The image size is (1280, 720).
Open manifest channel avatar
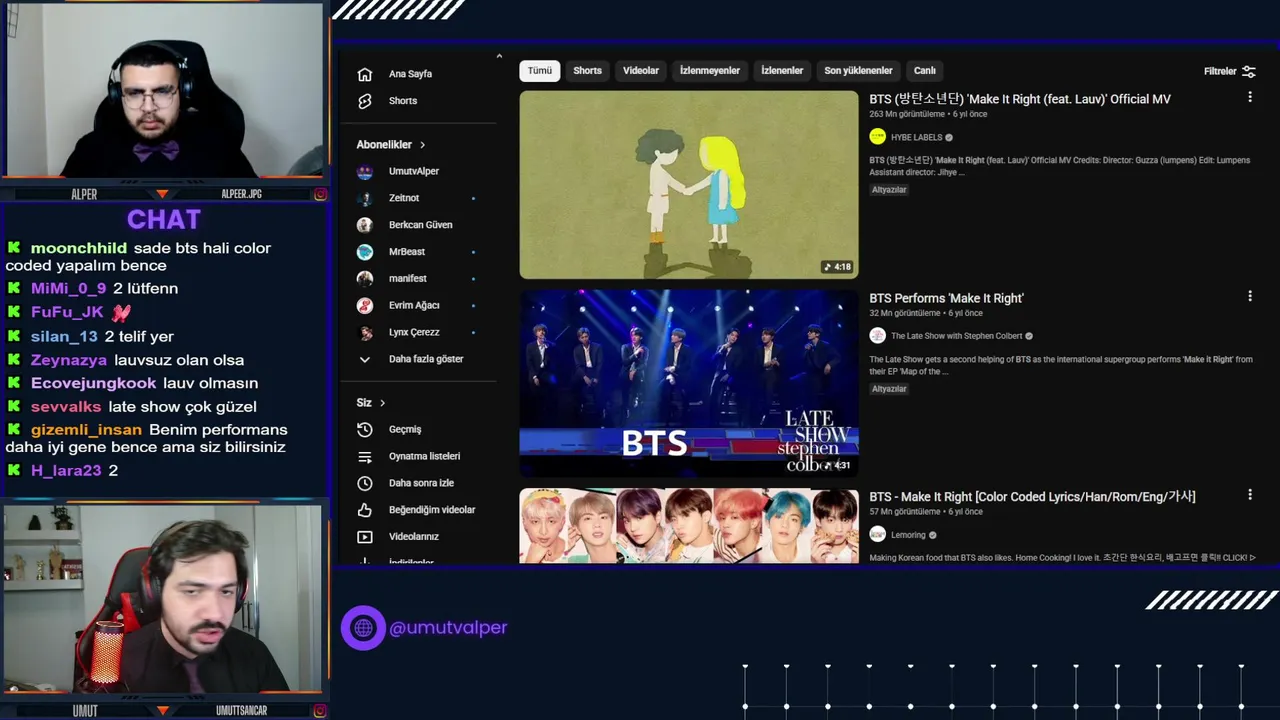tap(365, 278)
